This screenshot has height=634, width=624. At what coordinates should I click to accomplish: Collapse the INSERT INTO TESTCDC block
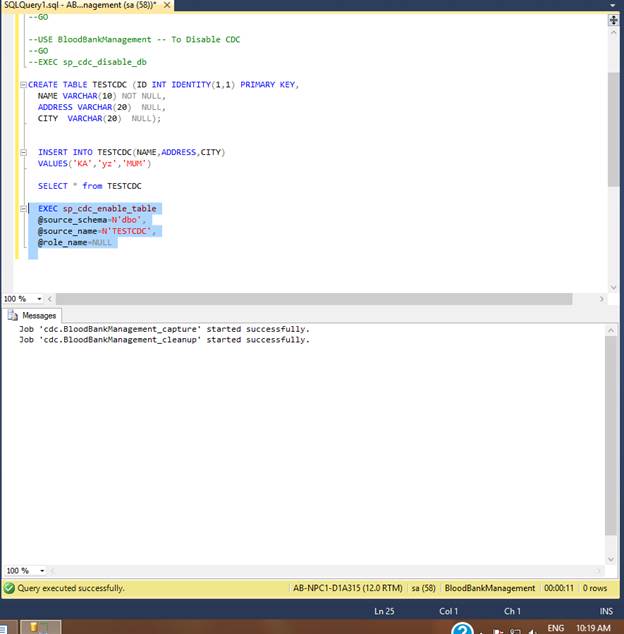[23, 152]
